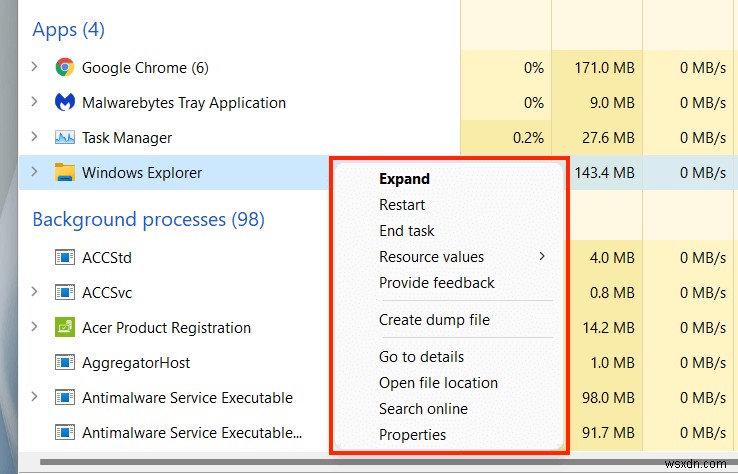This screenshot has height=474, width=738.
Task: Click the Task Manager graph icon
Action: (x=64, y=137)
